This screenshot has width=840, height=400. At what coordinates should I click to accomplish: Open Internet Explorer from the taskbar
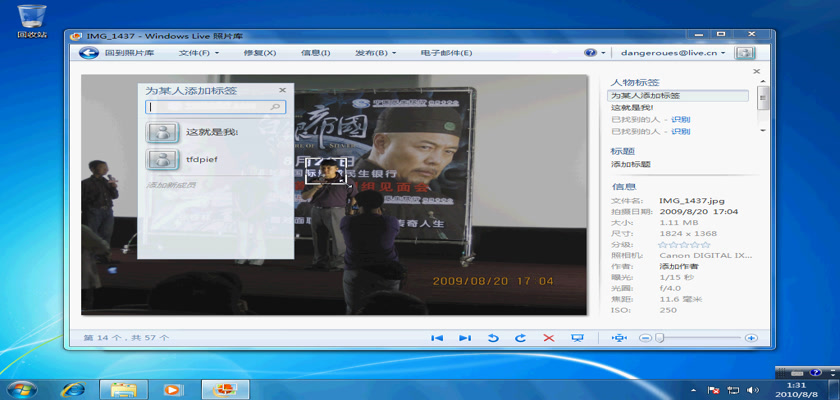(x=73, y=389)
